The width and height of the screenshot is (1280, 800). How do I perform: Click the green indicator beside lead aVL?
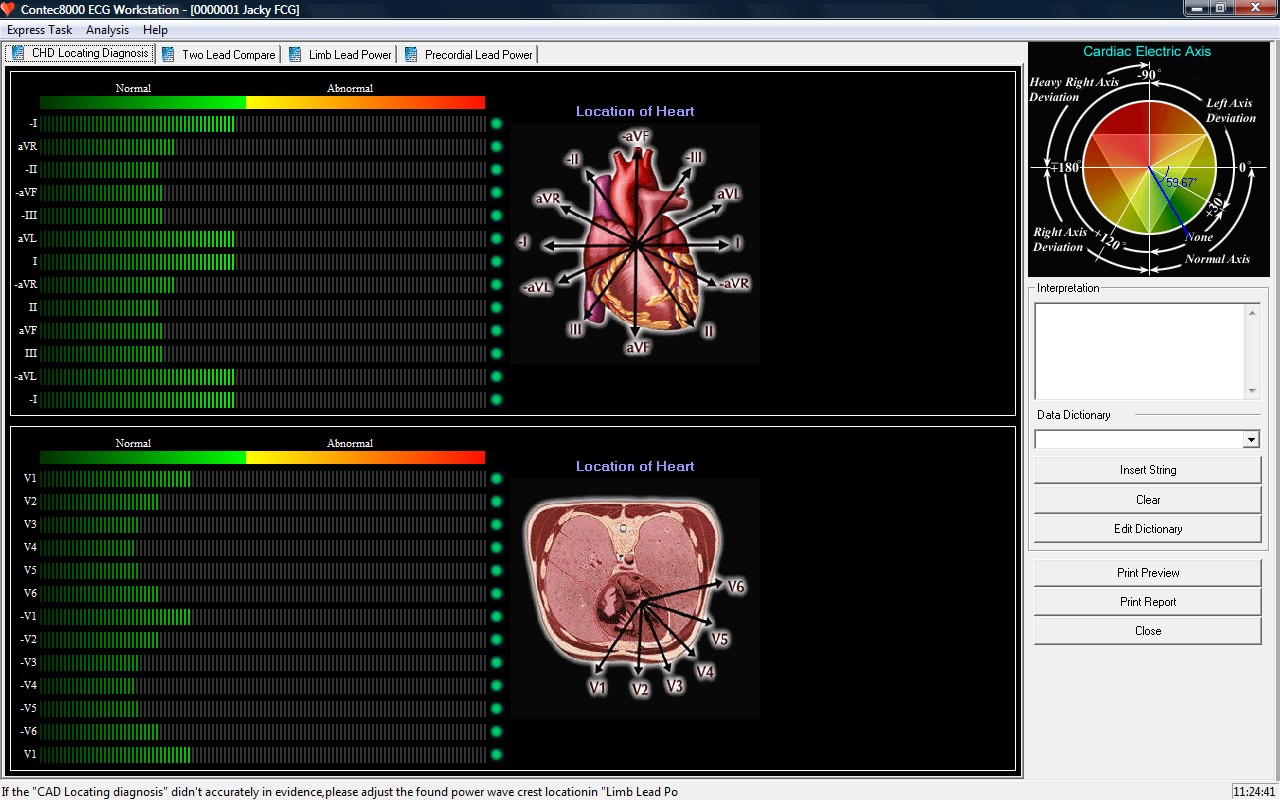pyautogui.click(x=496, y=239)
